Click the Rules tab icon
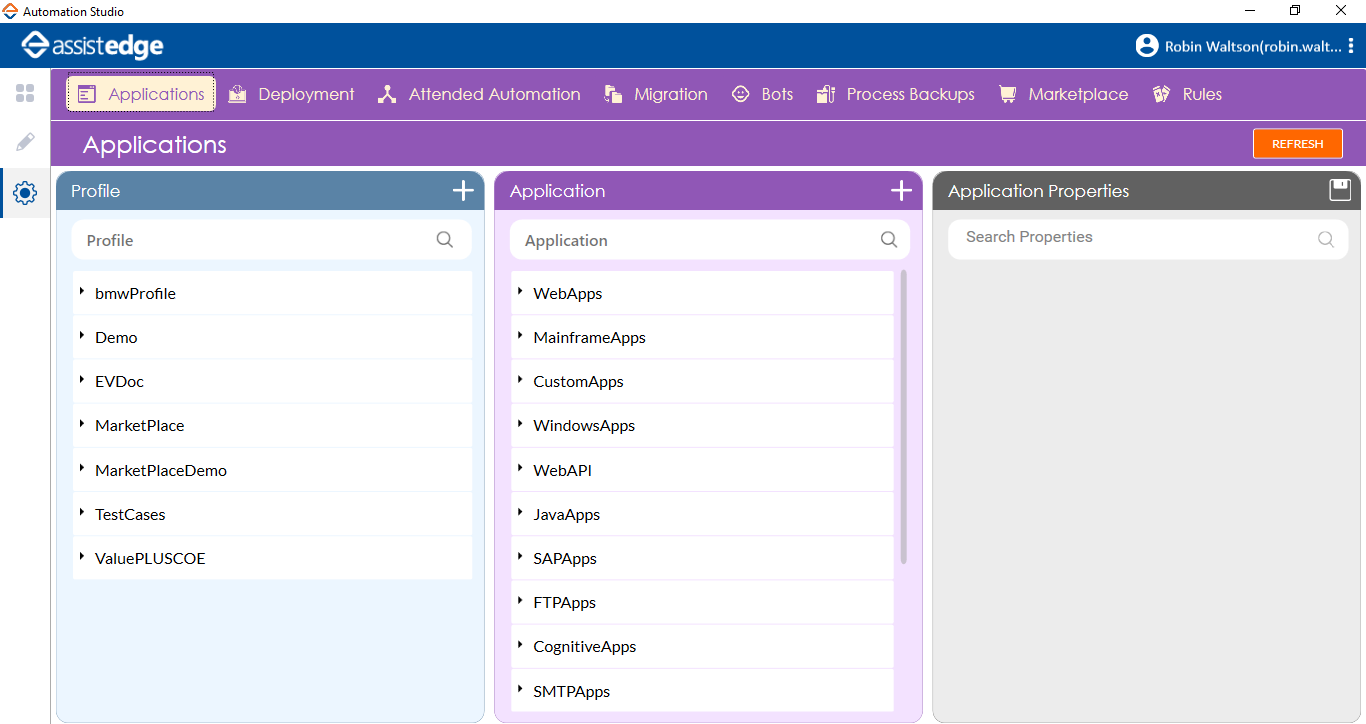Image resolution: width=1366 pixels, height=724 pixels. tap(1161, 94)
